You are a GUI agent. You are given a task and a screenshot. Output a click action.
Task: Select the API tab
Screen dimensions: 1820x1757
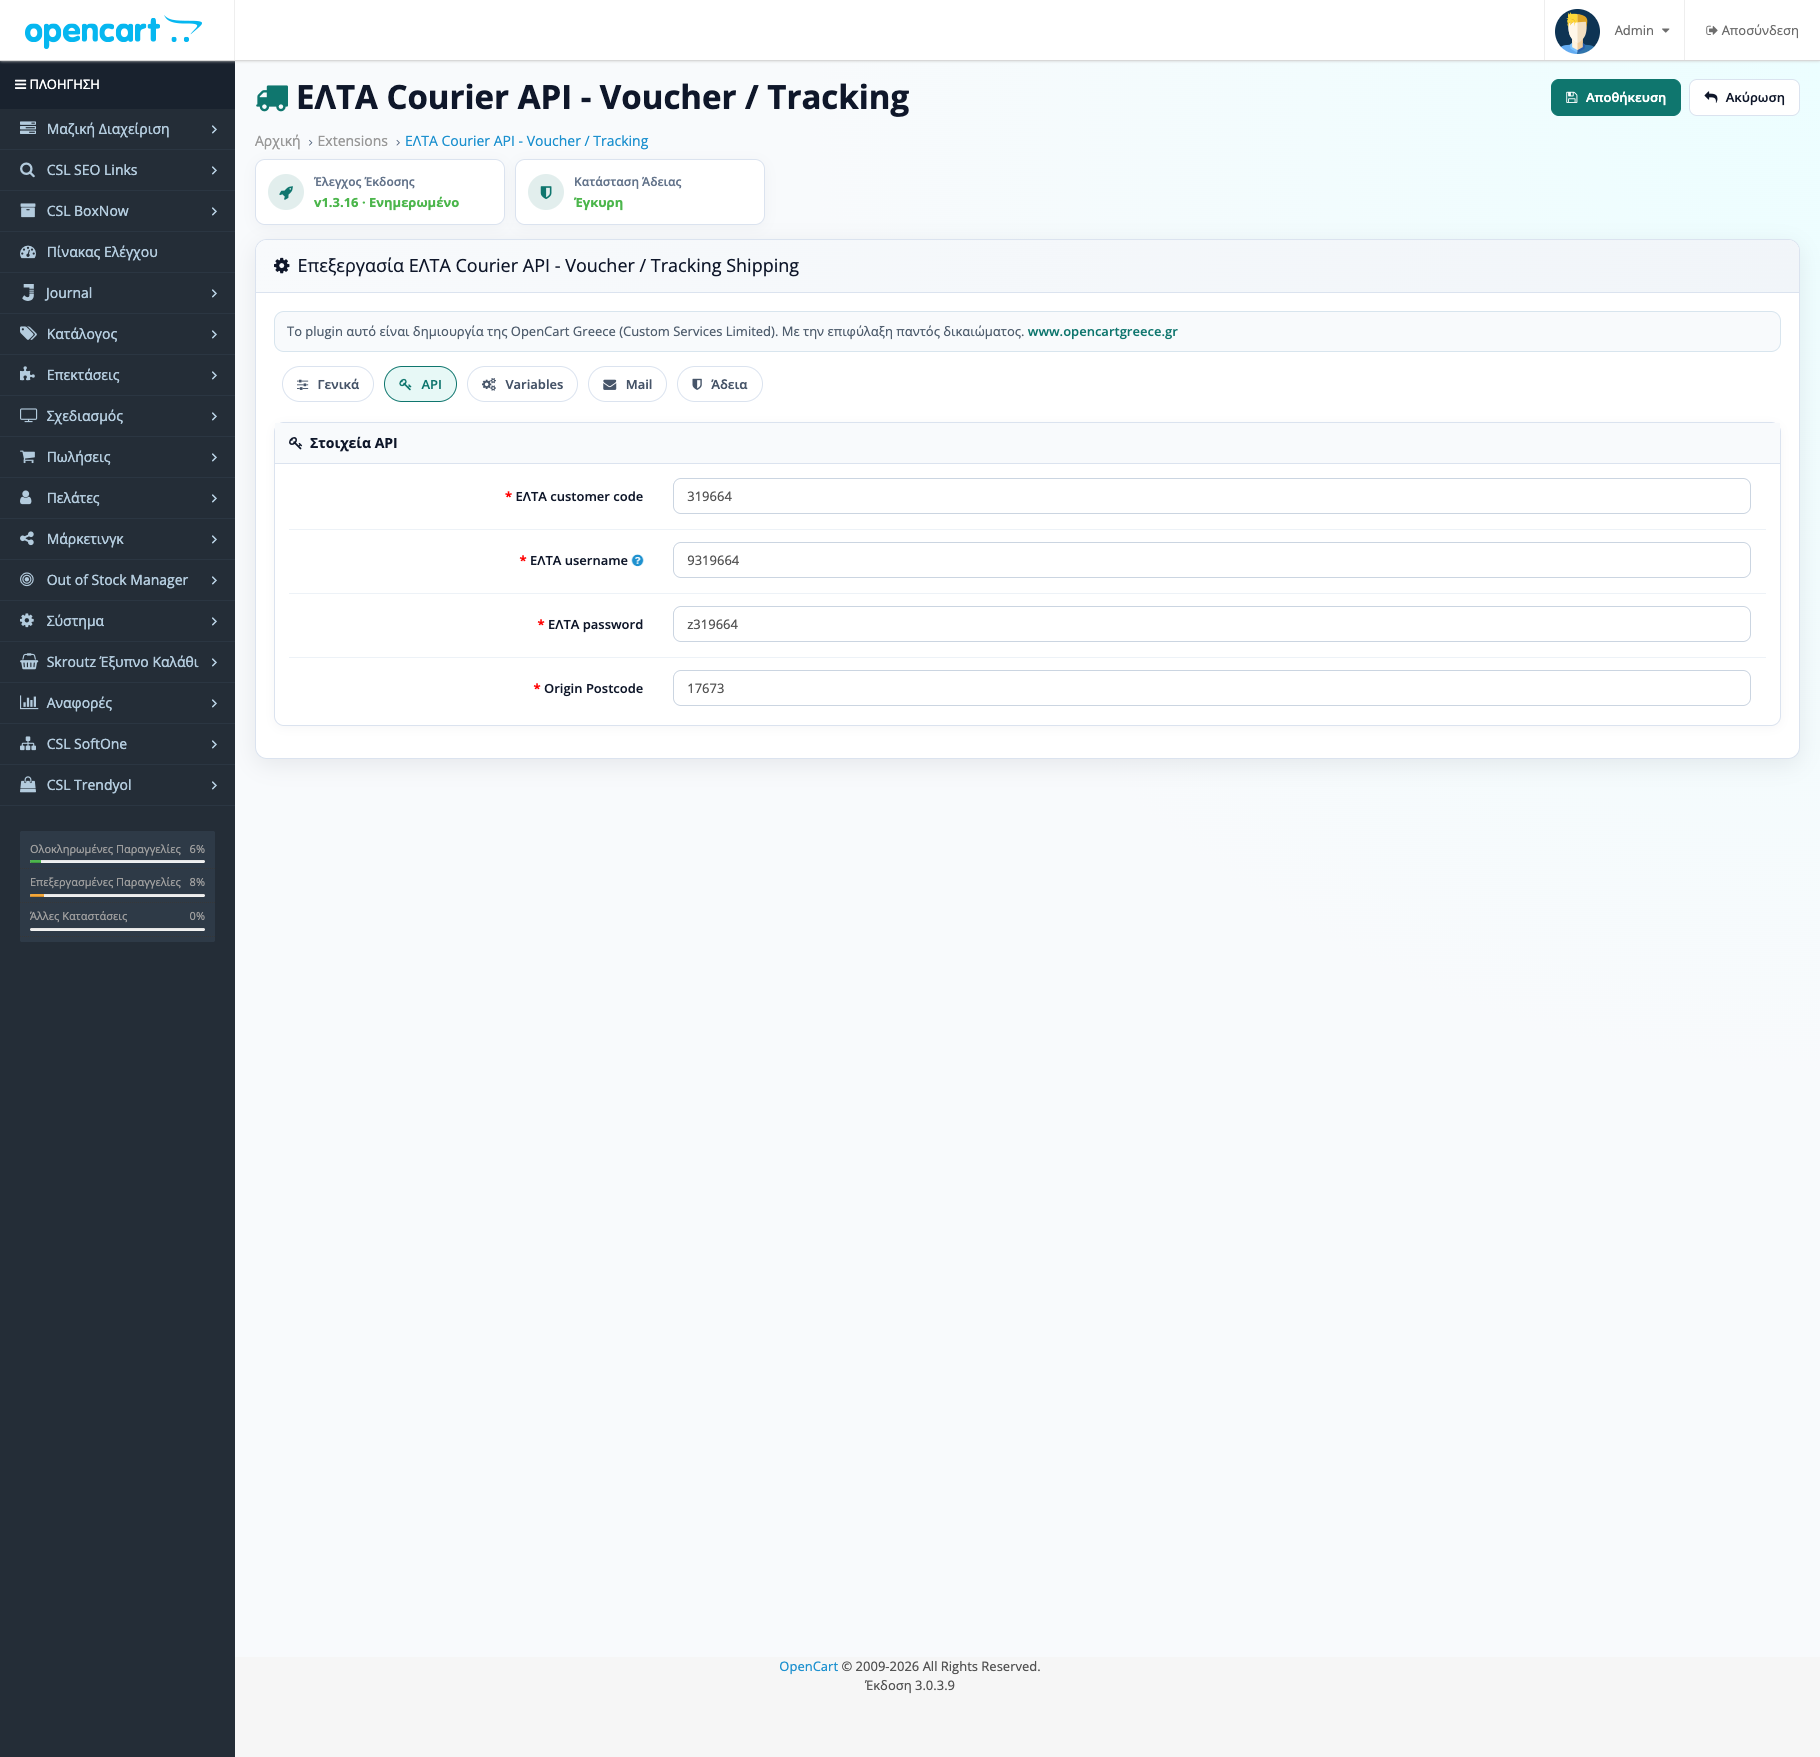(420, 385)
